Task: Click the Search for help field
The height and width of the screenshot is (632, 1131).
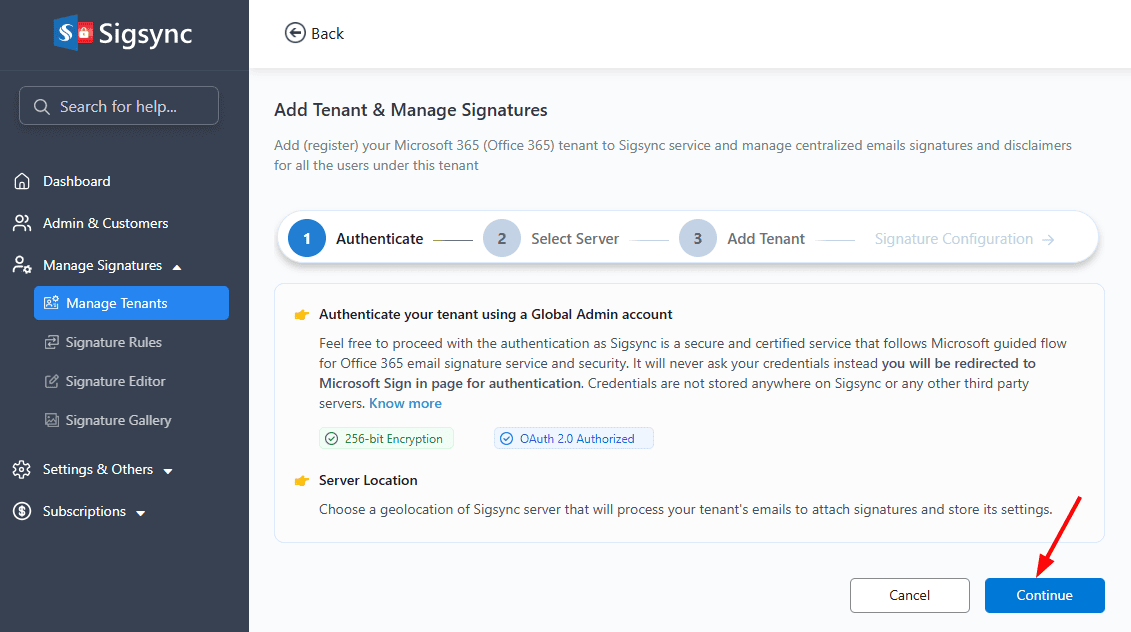Action: 119,106
